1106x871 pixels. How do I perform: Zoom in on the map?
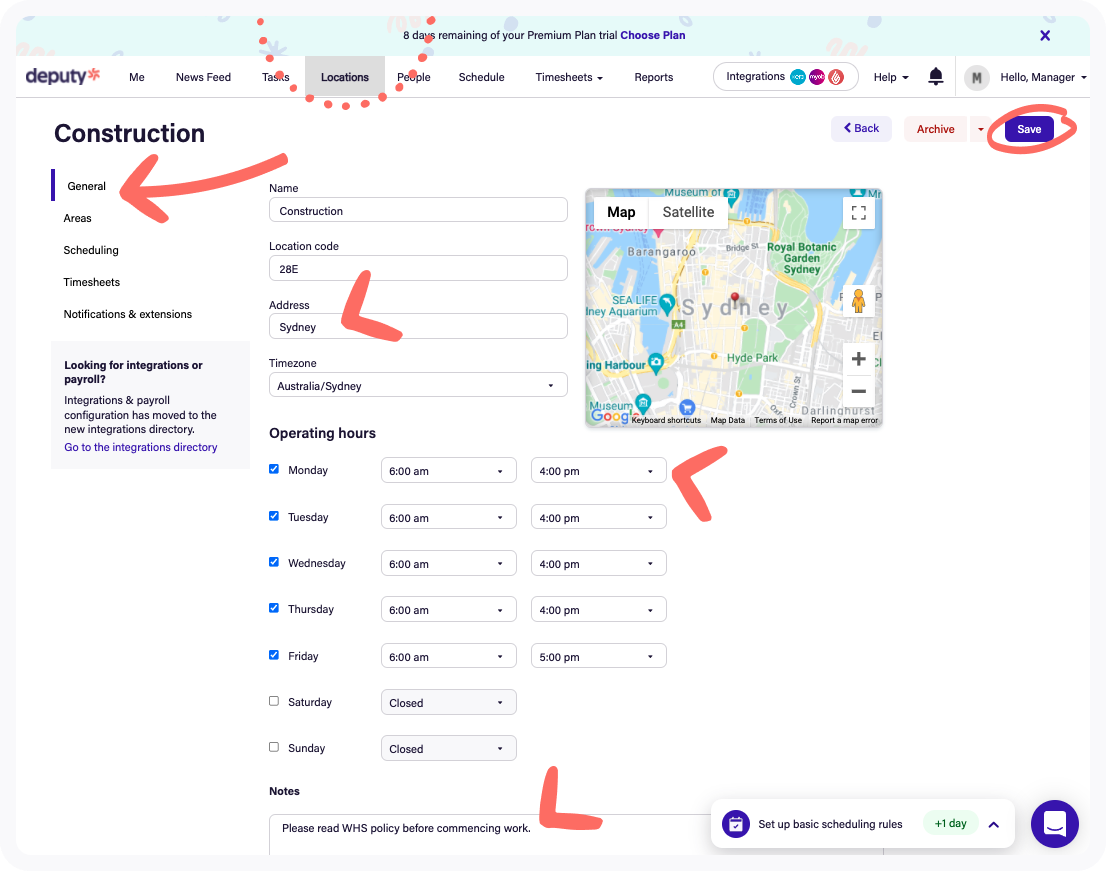pos(858,359)
